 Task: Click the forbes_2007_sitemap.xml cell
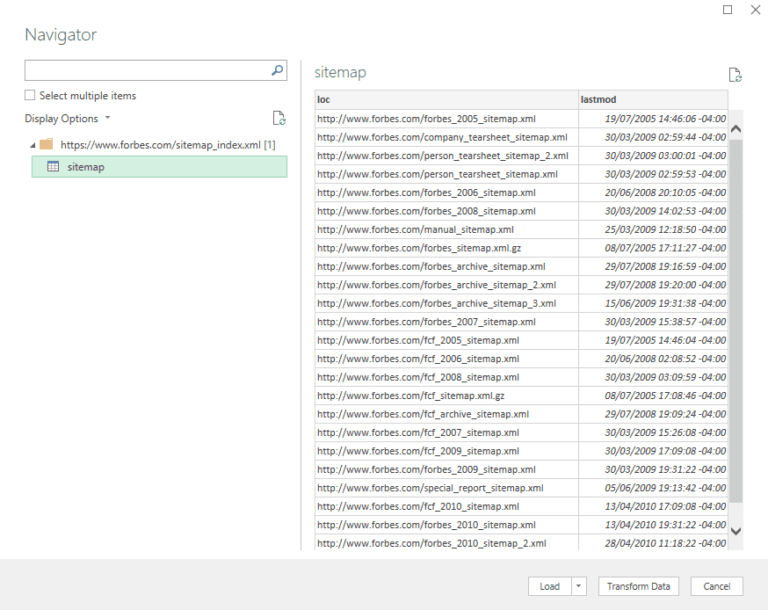pyautogui.click(x=446, y=322)
